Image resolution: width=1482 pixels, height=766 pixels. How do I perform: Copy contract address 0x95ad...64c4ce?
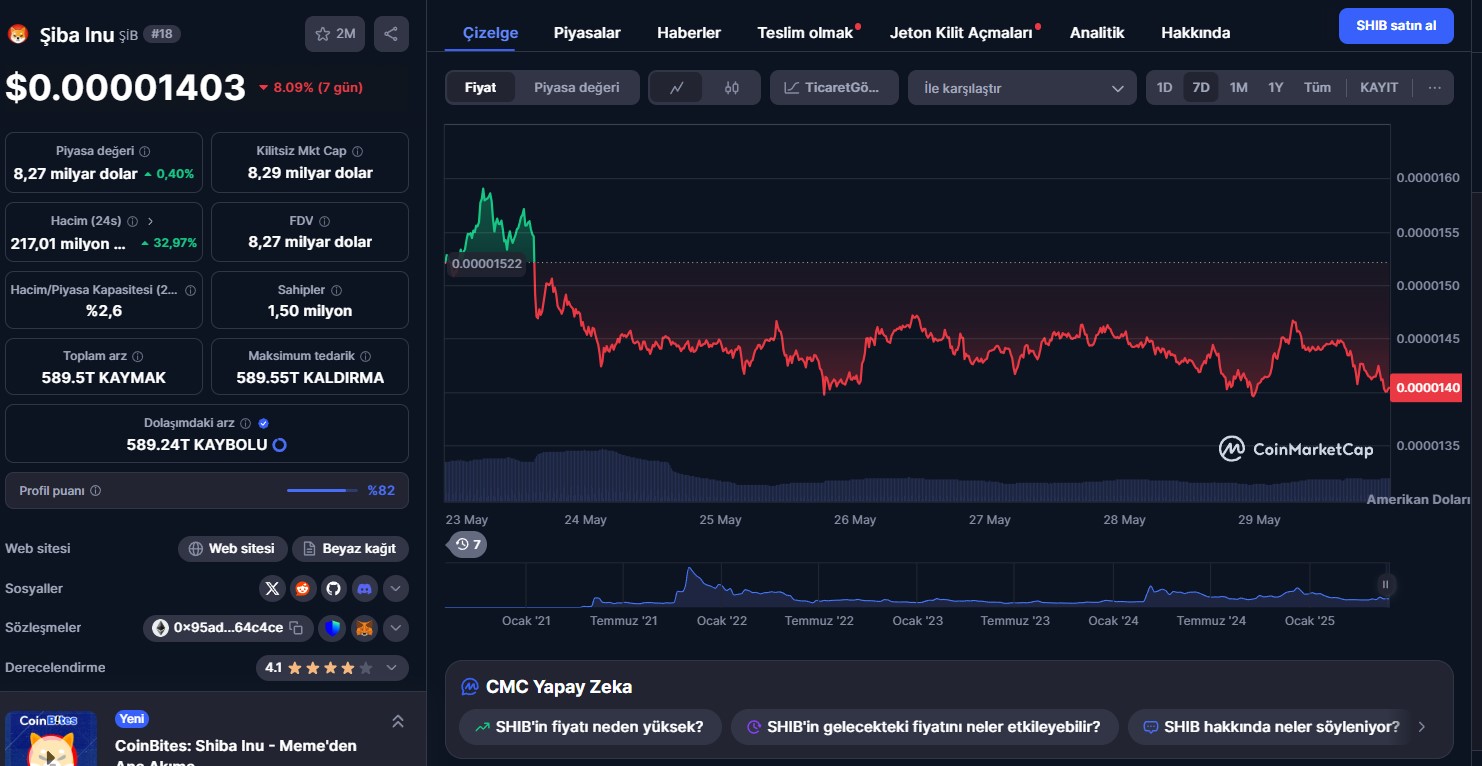296,628
